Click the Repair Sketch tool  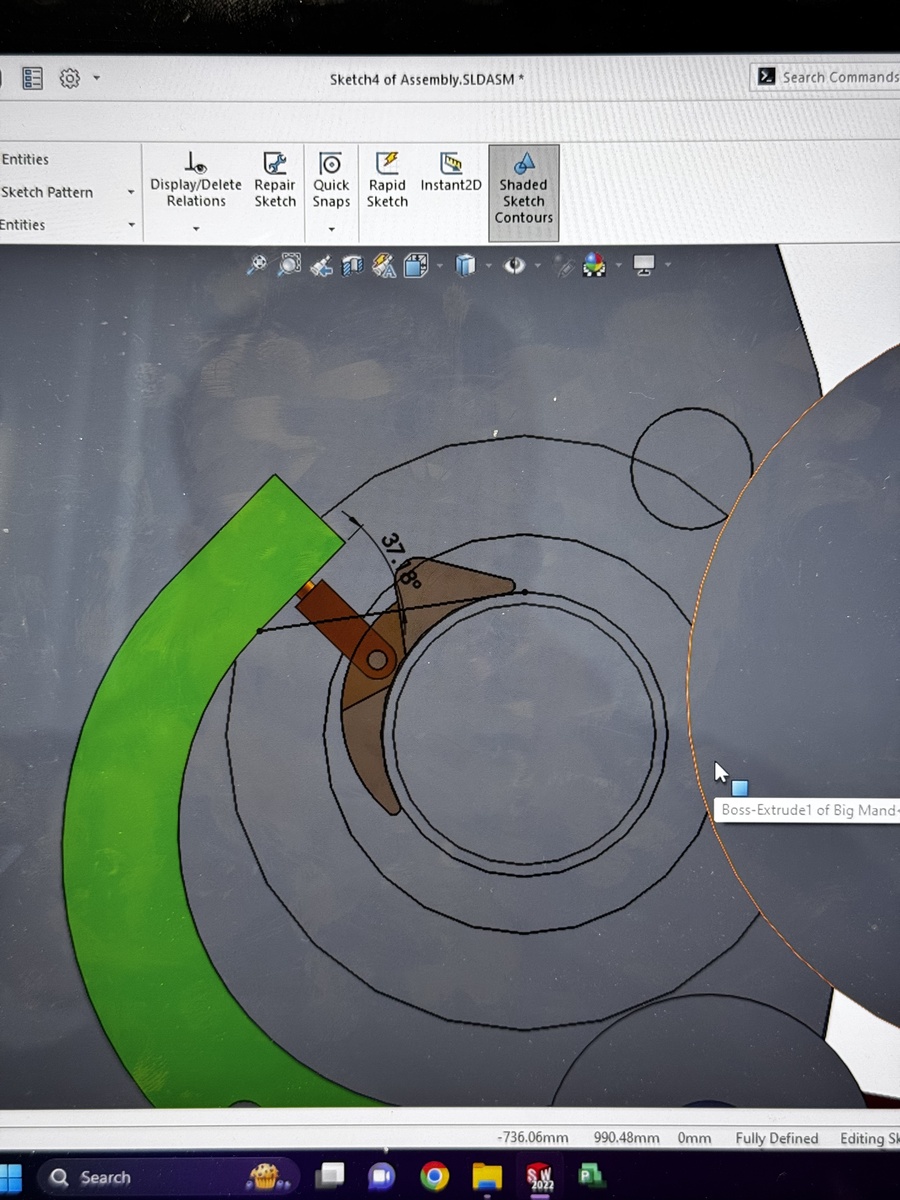275,180
